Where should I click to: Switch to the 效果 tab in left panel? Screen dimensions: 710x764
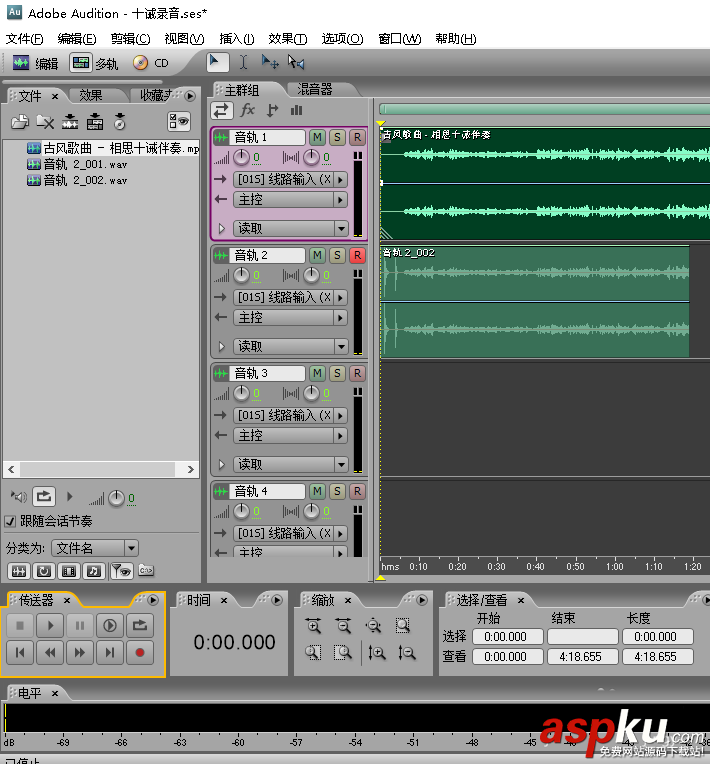click(x=91, y=96)
